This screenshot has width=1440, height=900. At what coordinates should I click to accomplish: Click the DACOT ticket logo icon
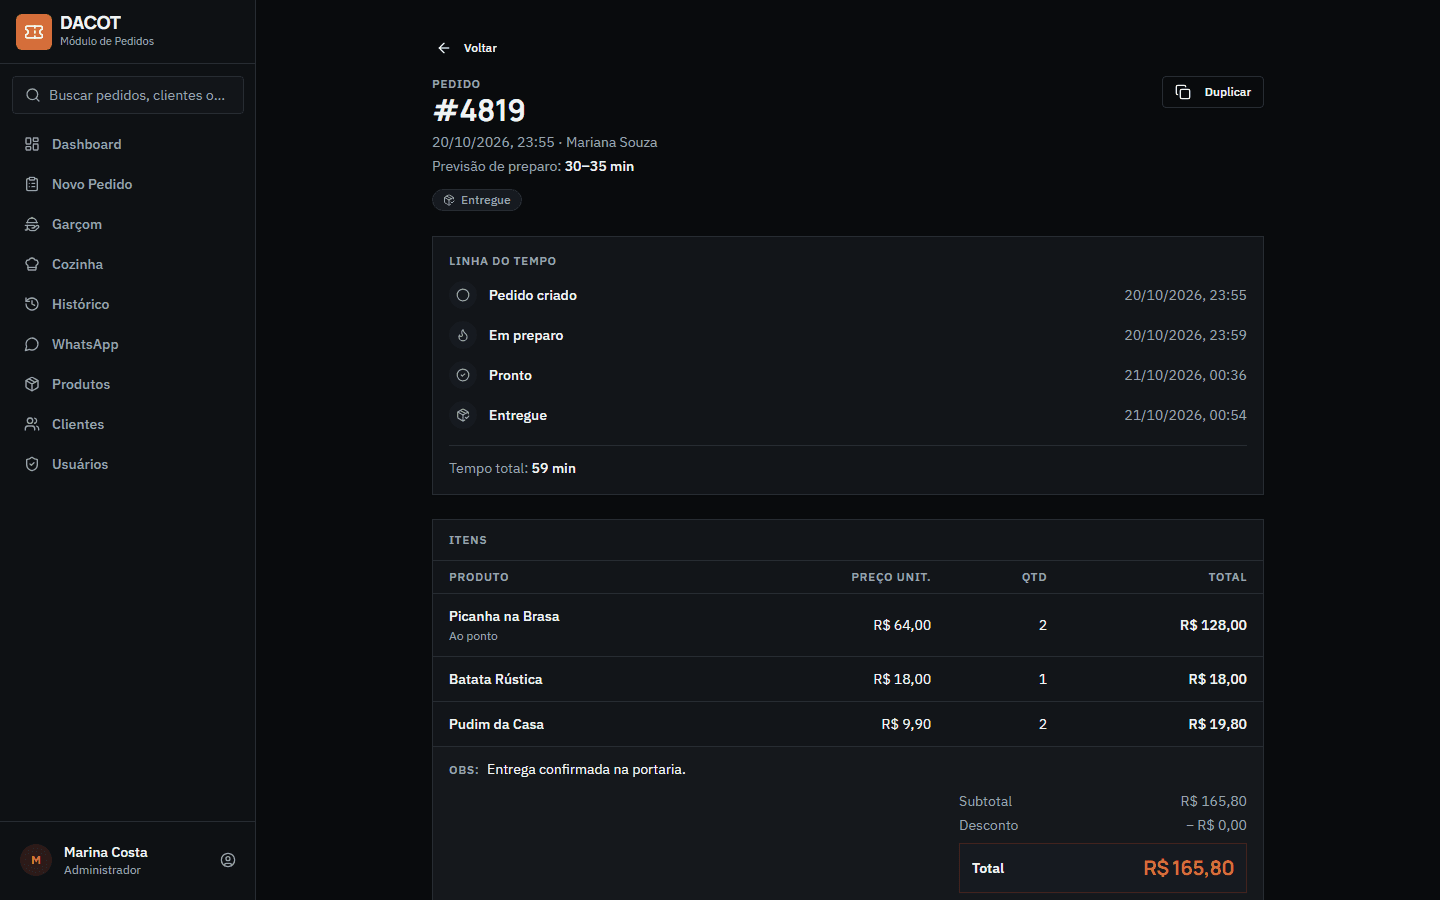34,32
